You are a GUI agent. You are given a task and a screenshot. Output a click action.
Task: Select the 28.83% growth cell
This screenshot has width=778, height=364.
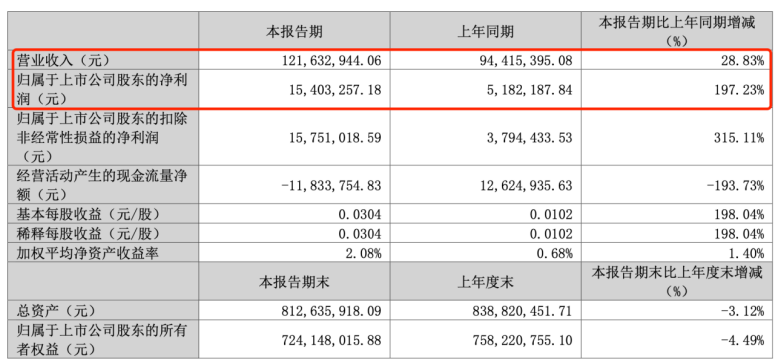tap(743, 61)
